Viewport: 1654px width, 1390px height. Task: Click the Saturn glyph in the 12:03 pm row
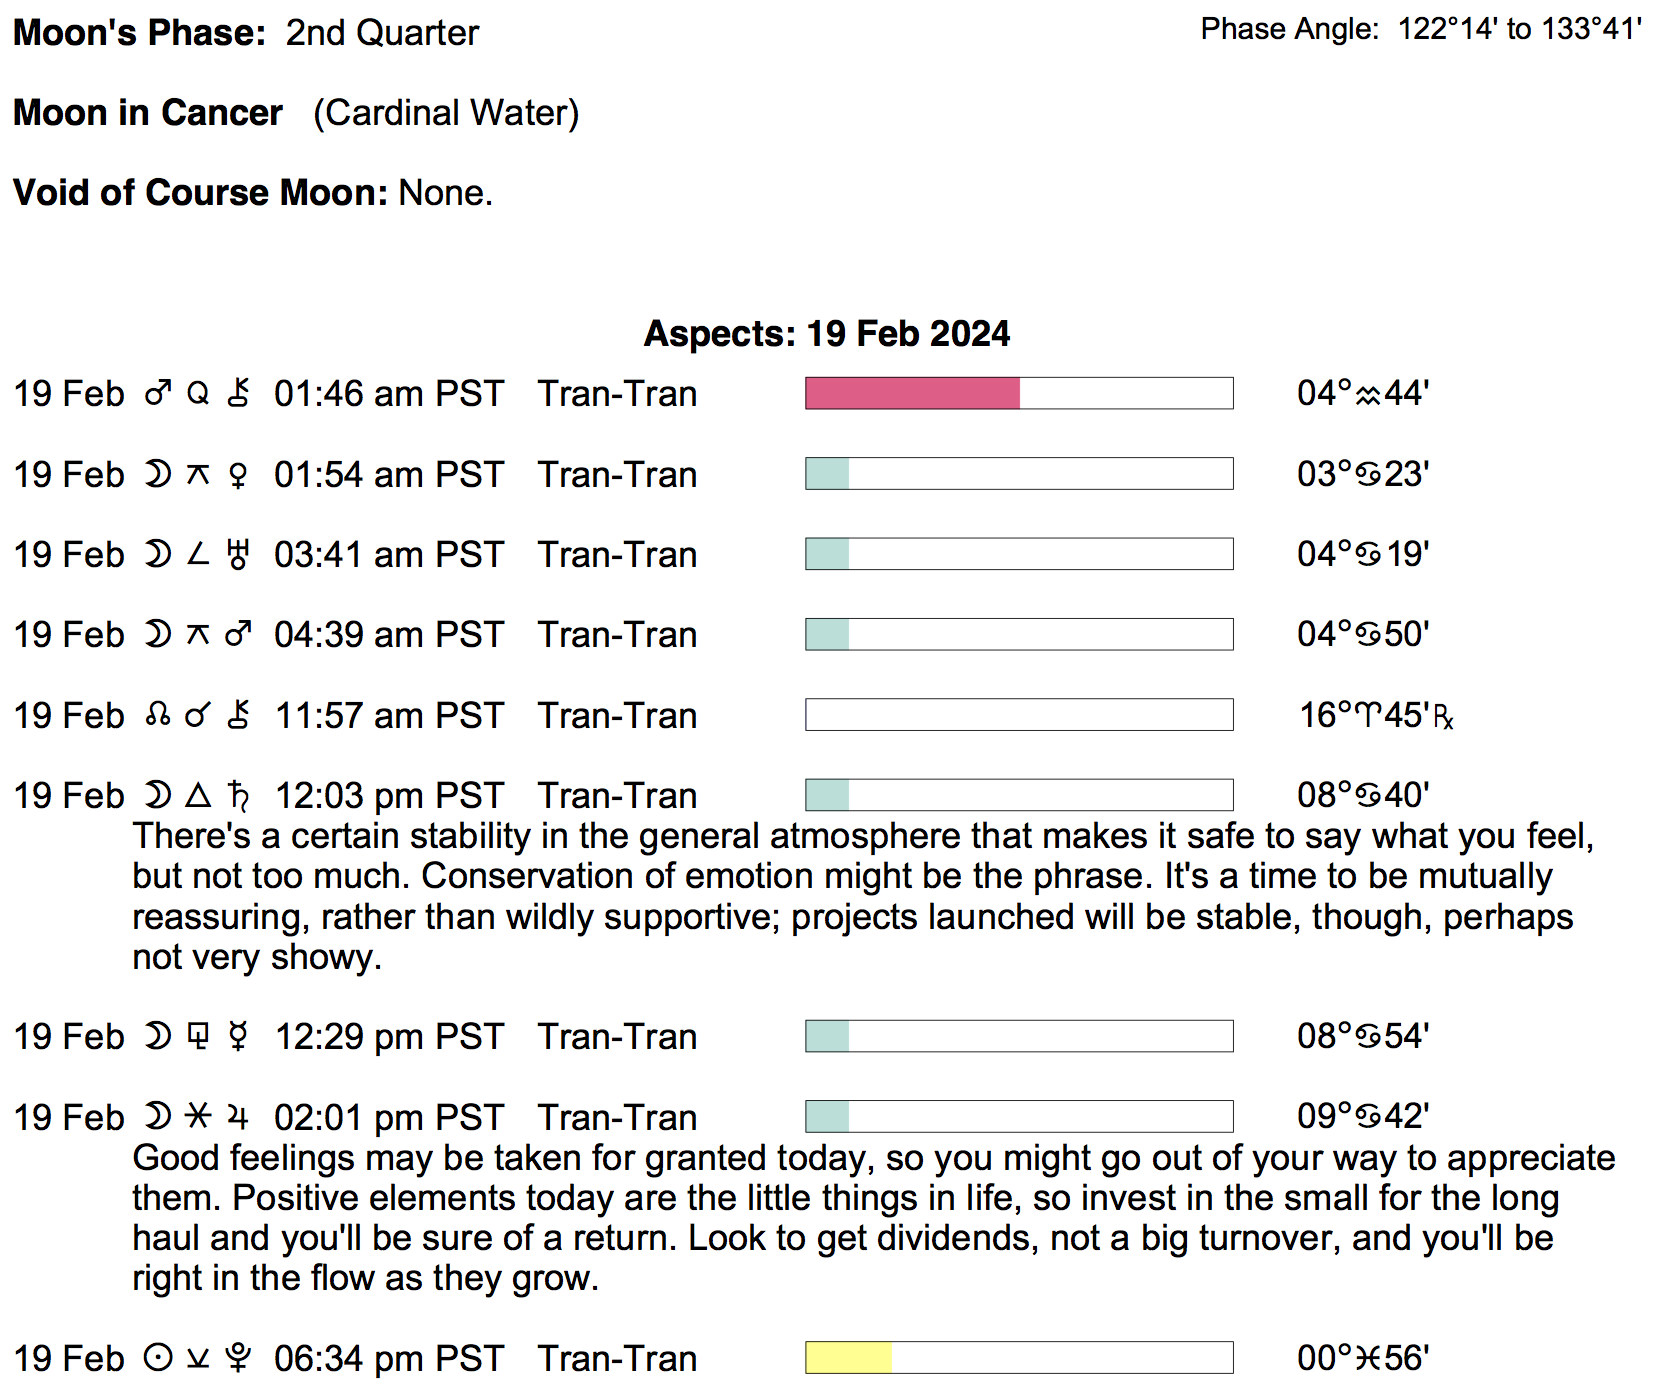238,796
